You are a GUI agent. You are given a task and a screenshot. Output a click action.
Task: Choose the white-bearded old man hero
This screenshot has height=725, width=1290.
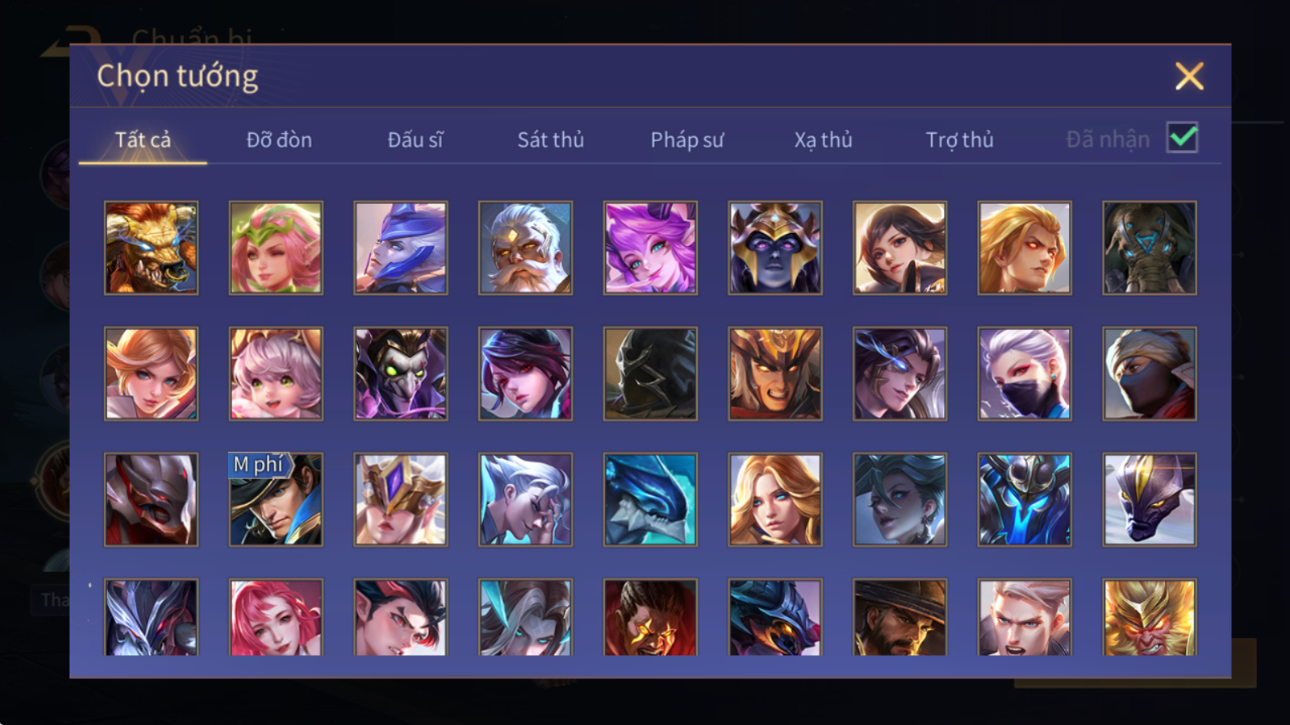525,248
